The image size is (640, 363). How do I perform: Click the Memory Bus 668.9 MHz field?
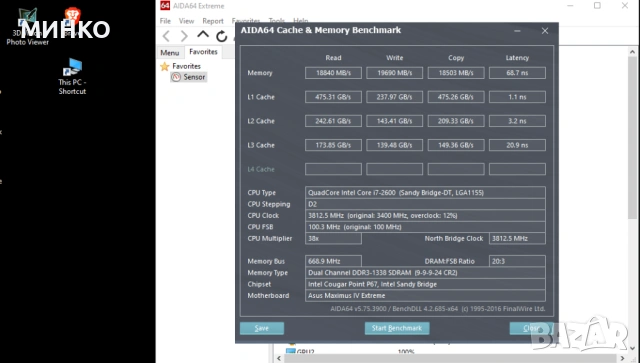(333, 261)
